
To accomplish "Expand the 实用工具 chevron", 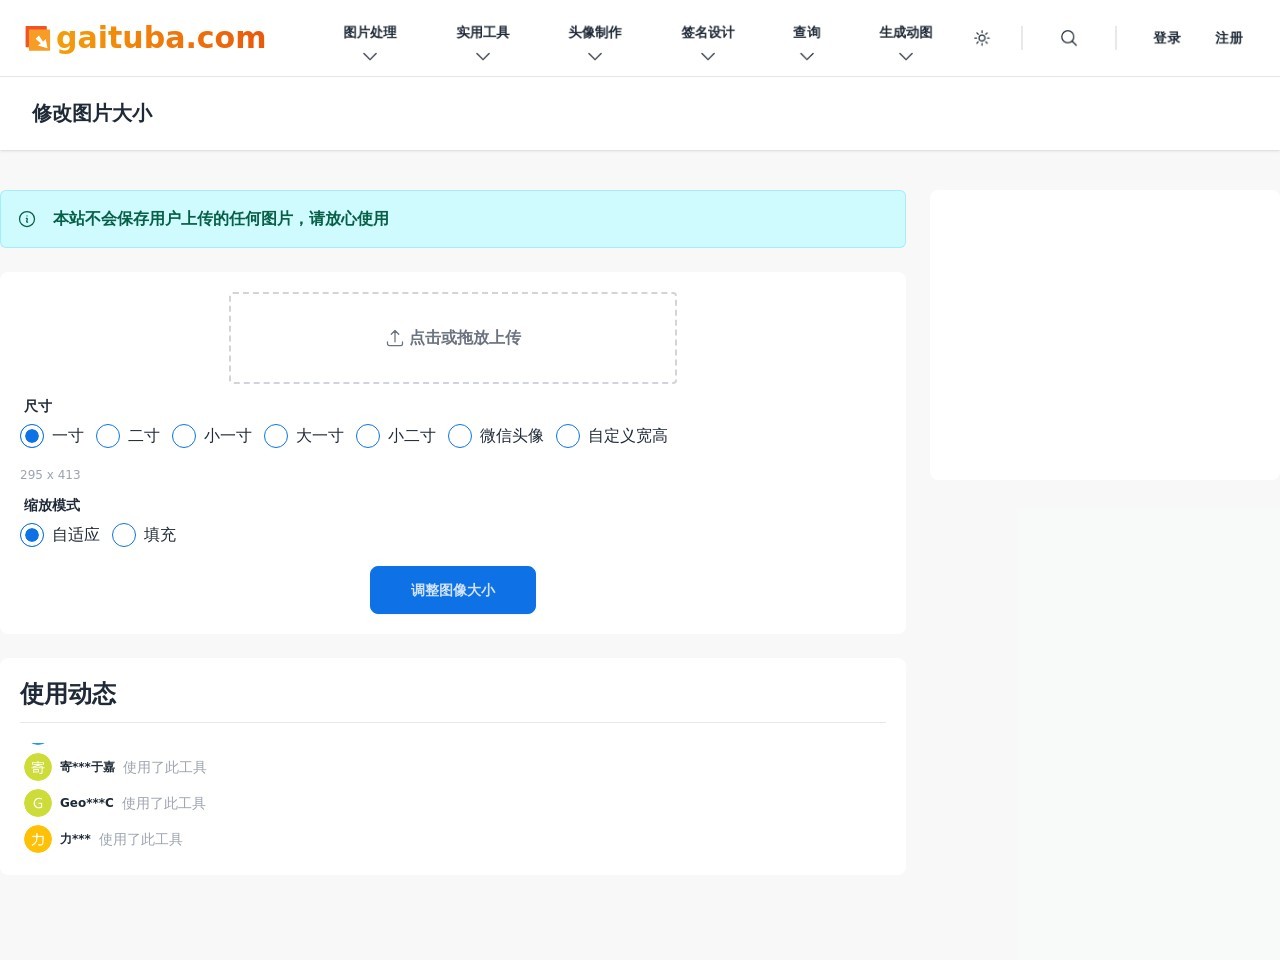I will (483, 57).
